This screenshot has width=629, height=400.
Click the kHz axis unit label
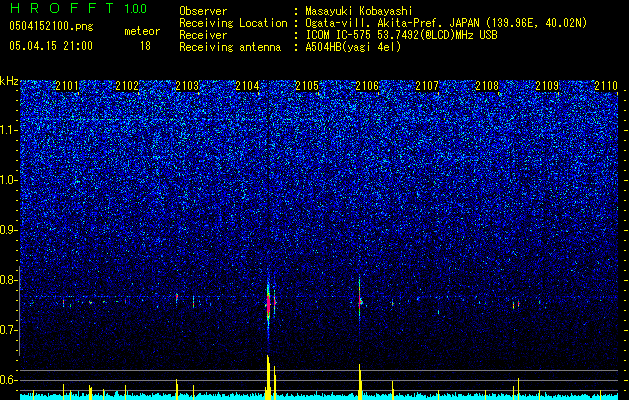pyautogui.click(x=9, y=81)
